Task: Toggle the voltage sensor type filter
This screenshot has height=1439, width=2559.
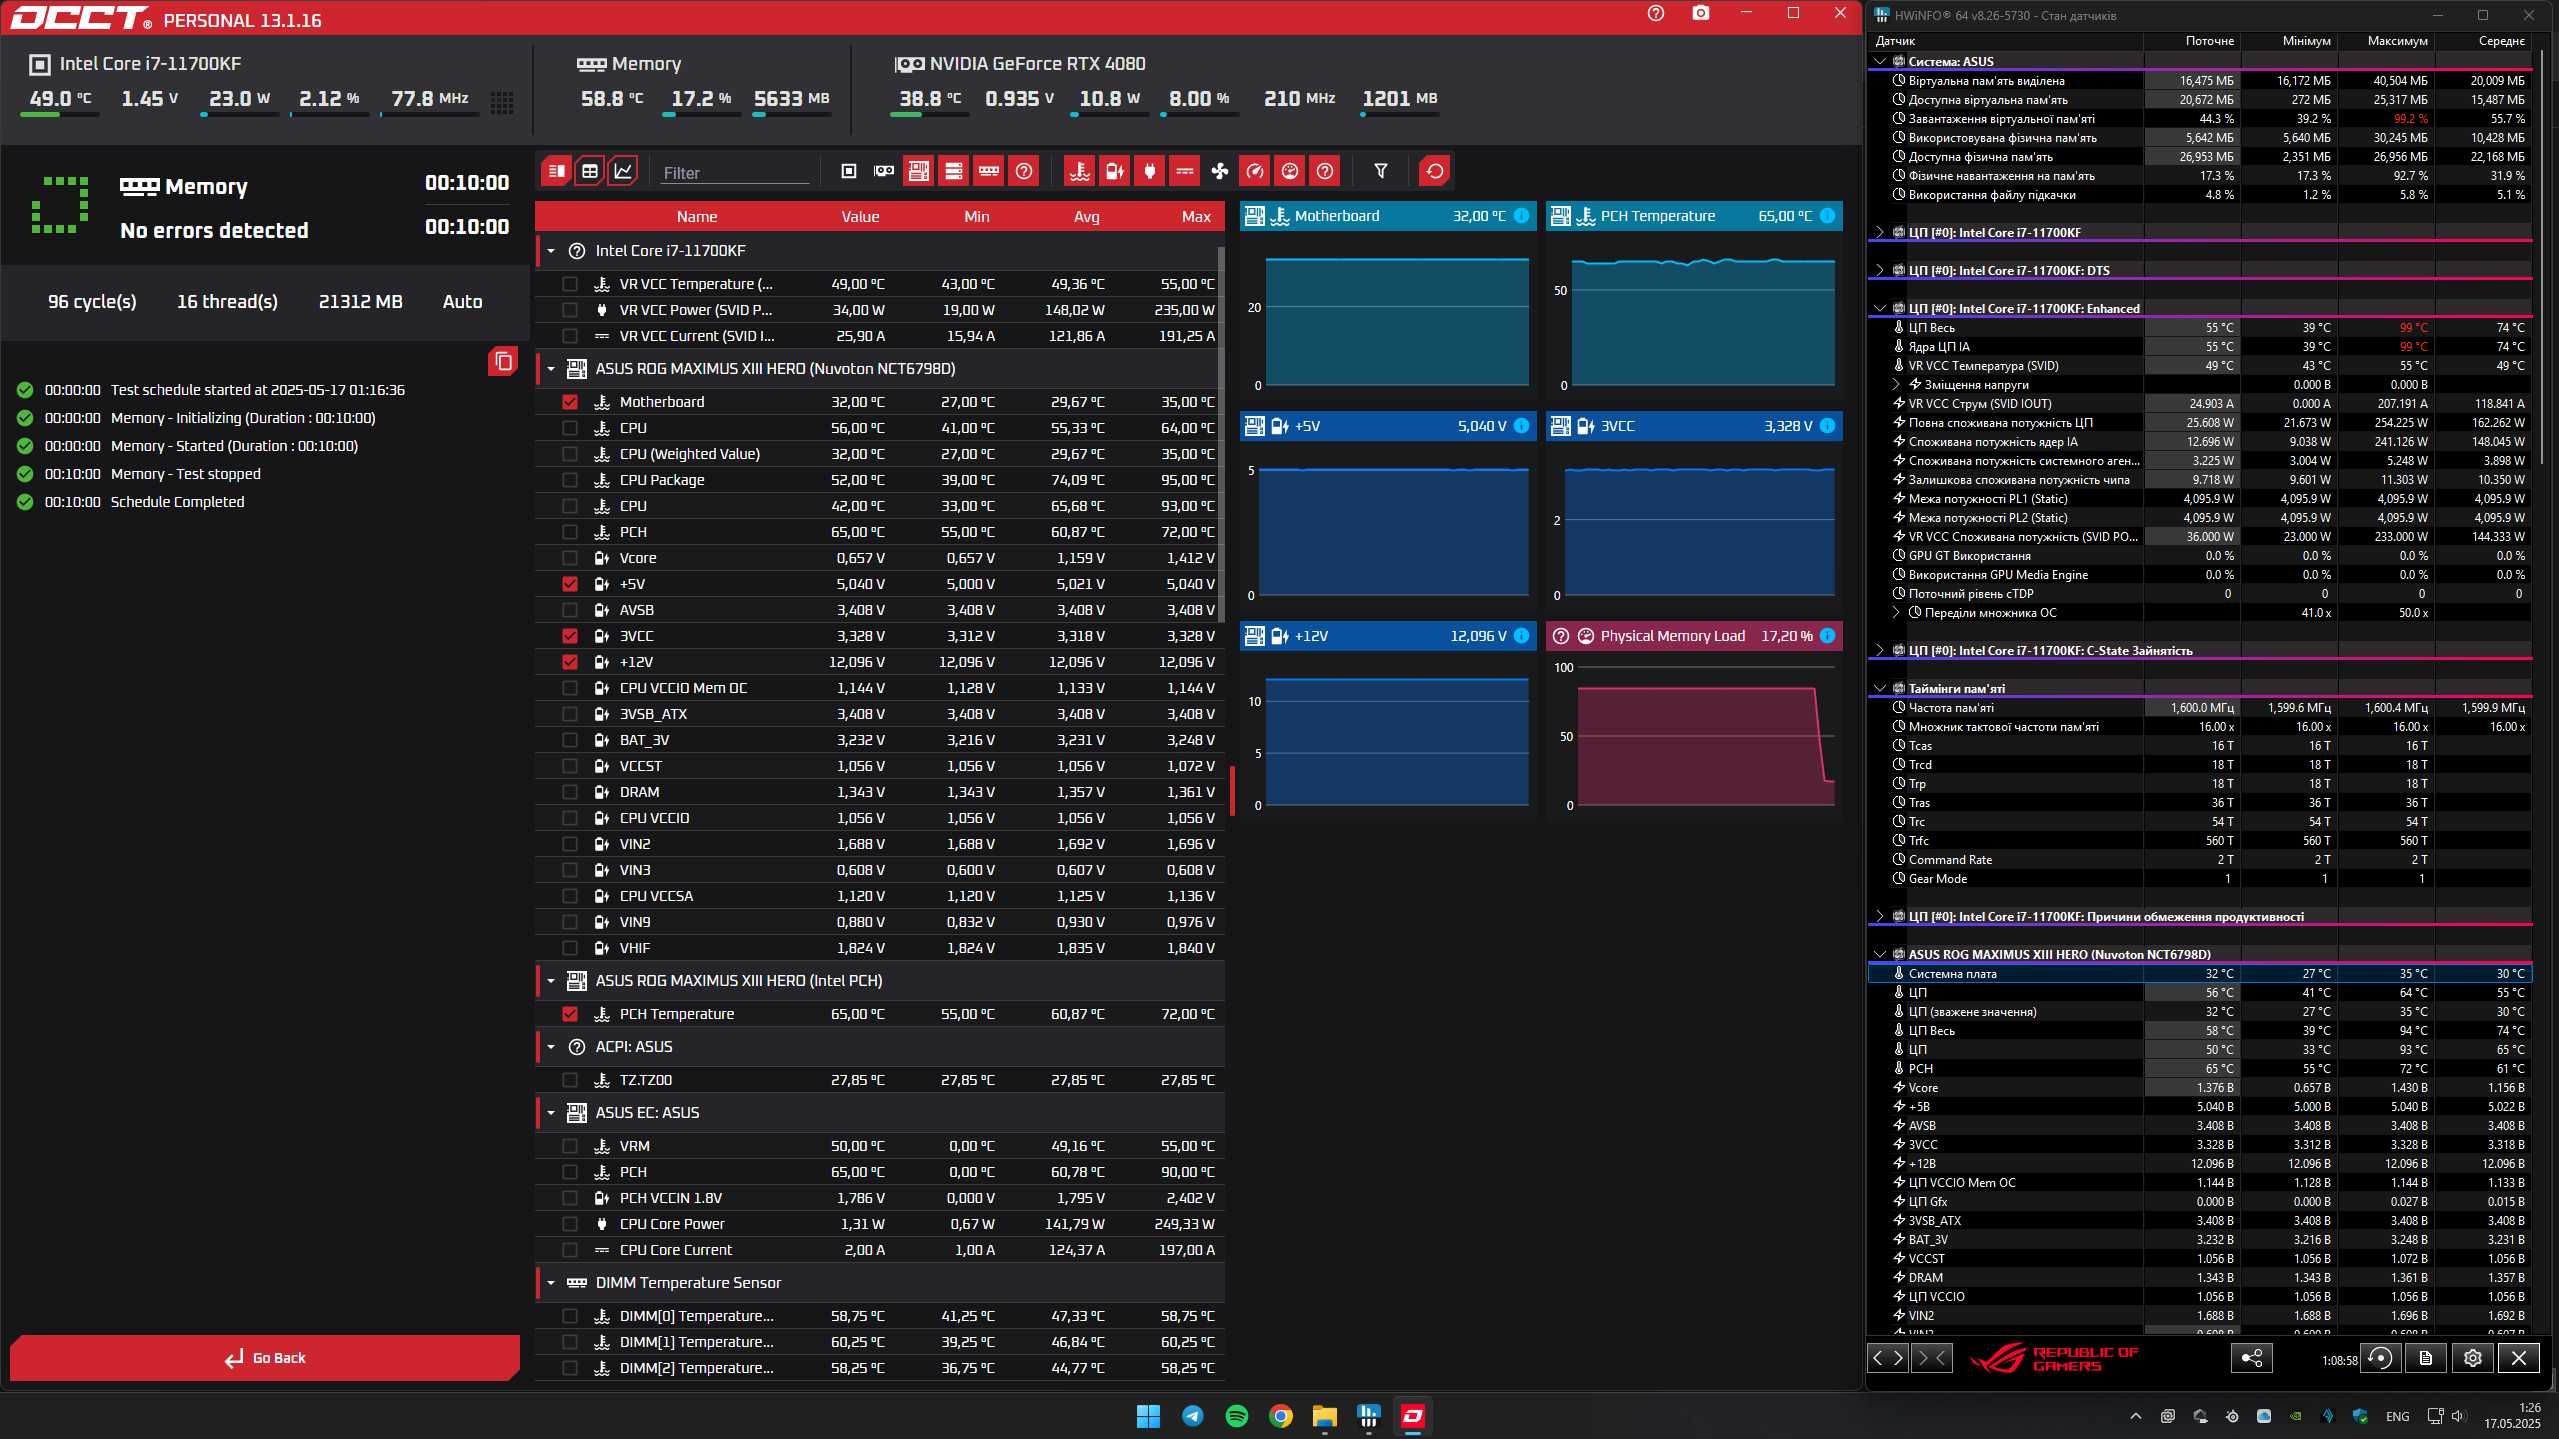Action: (1114, 171)
